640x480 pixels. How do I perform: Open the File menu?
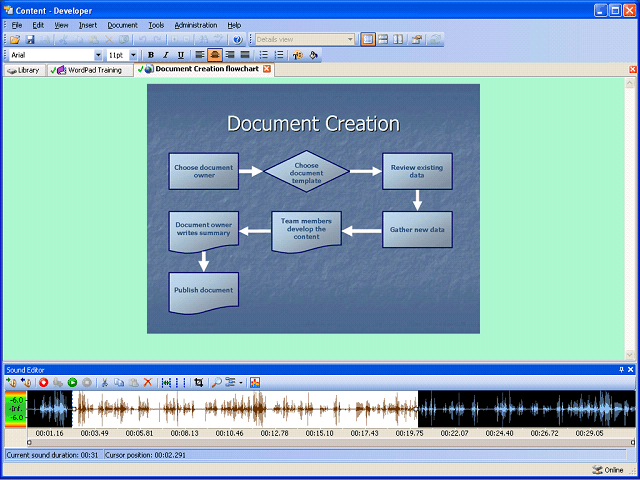pos(17,25)
